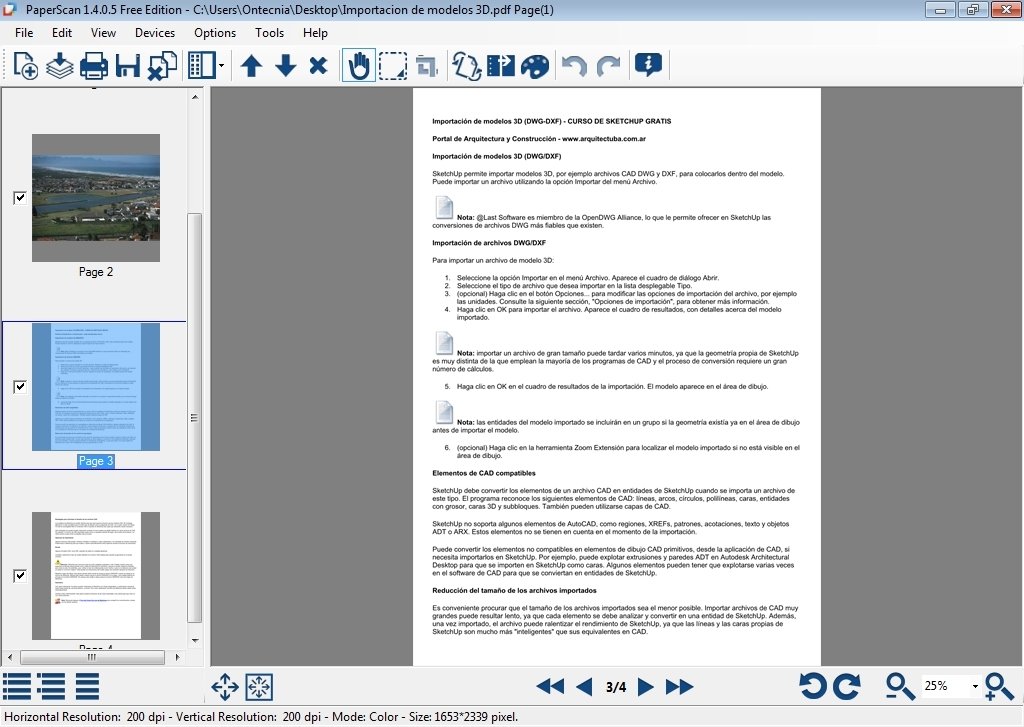Open the File menu

pos(24,33)
